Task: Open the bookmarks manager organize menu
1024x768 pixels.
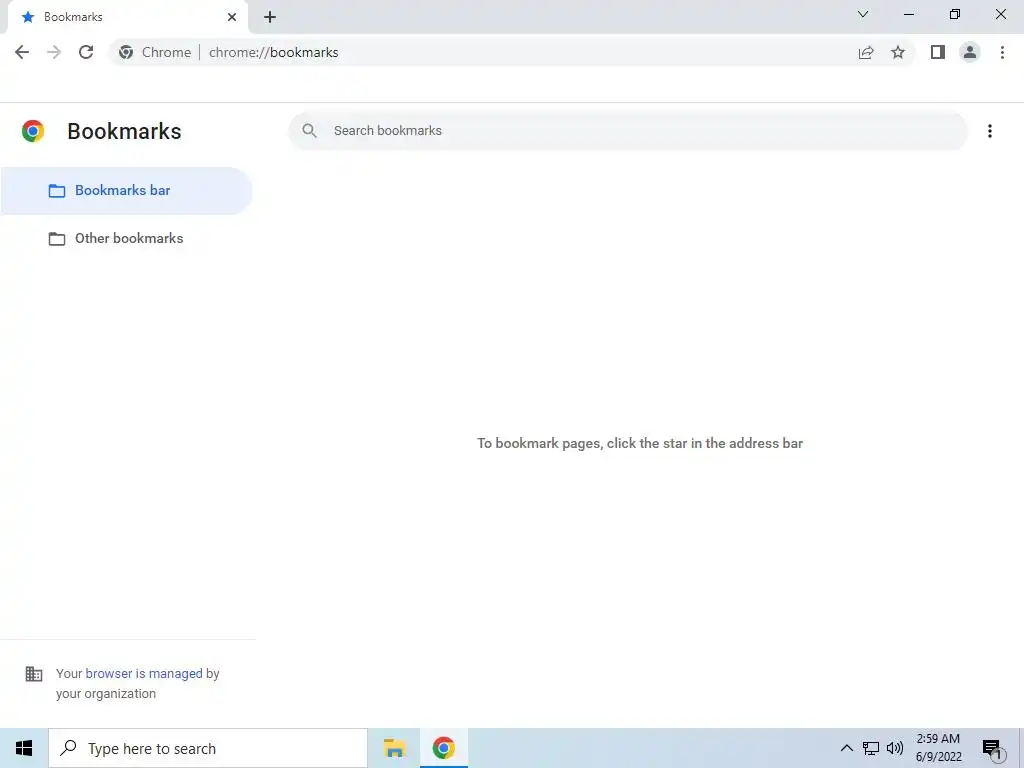Action: click(x=990, y=131)
